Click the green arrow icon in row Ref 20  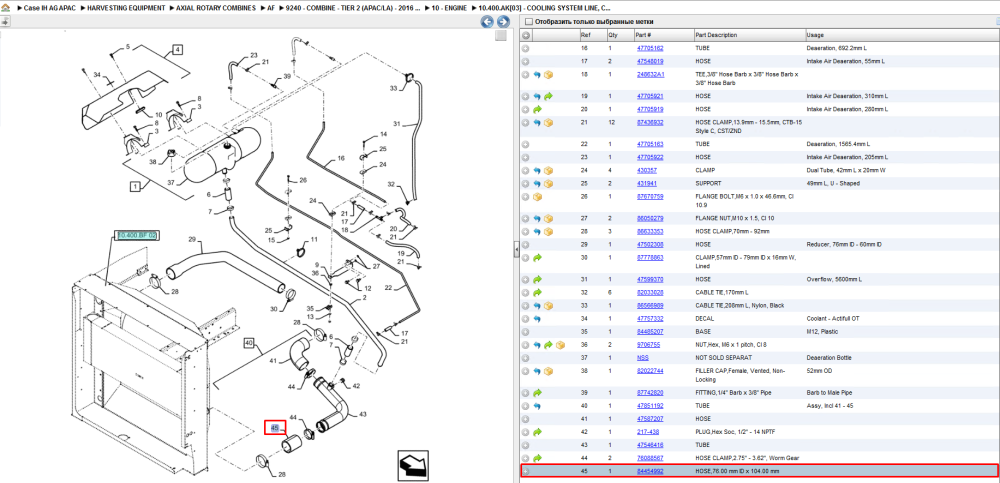pyautogui.click(x=537, y=109)
